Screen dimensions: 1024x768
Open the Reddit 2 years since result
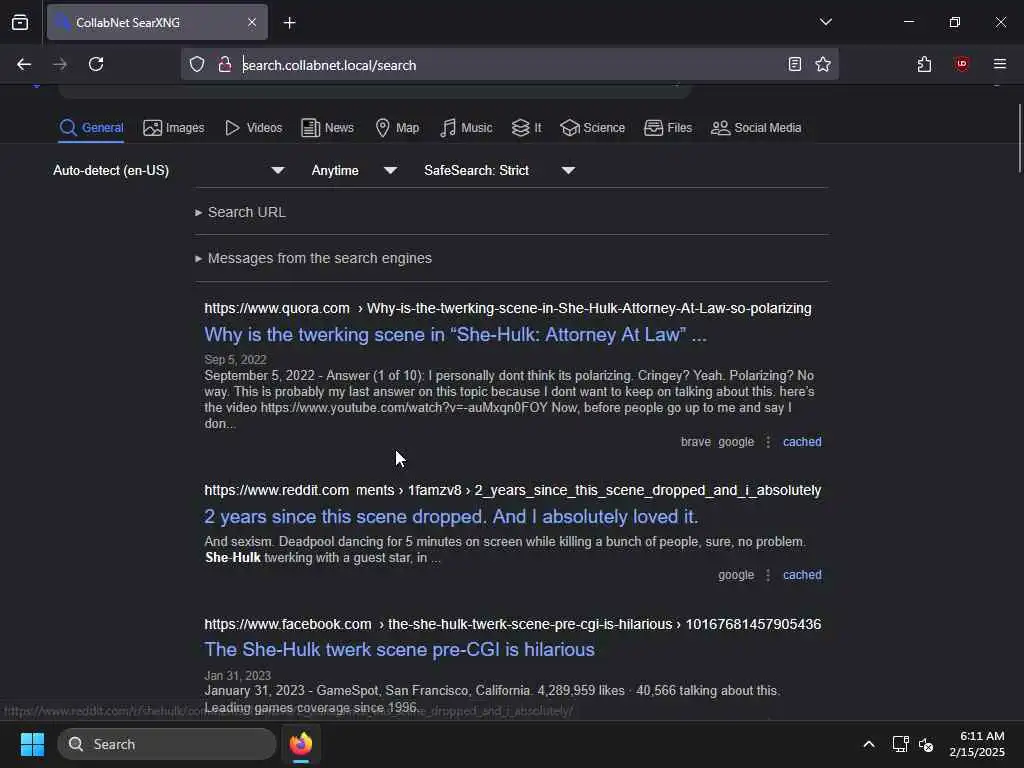coord(451,517)
